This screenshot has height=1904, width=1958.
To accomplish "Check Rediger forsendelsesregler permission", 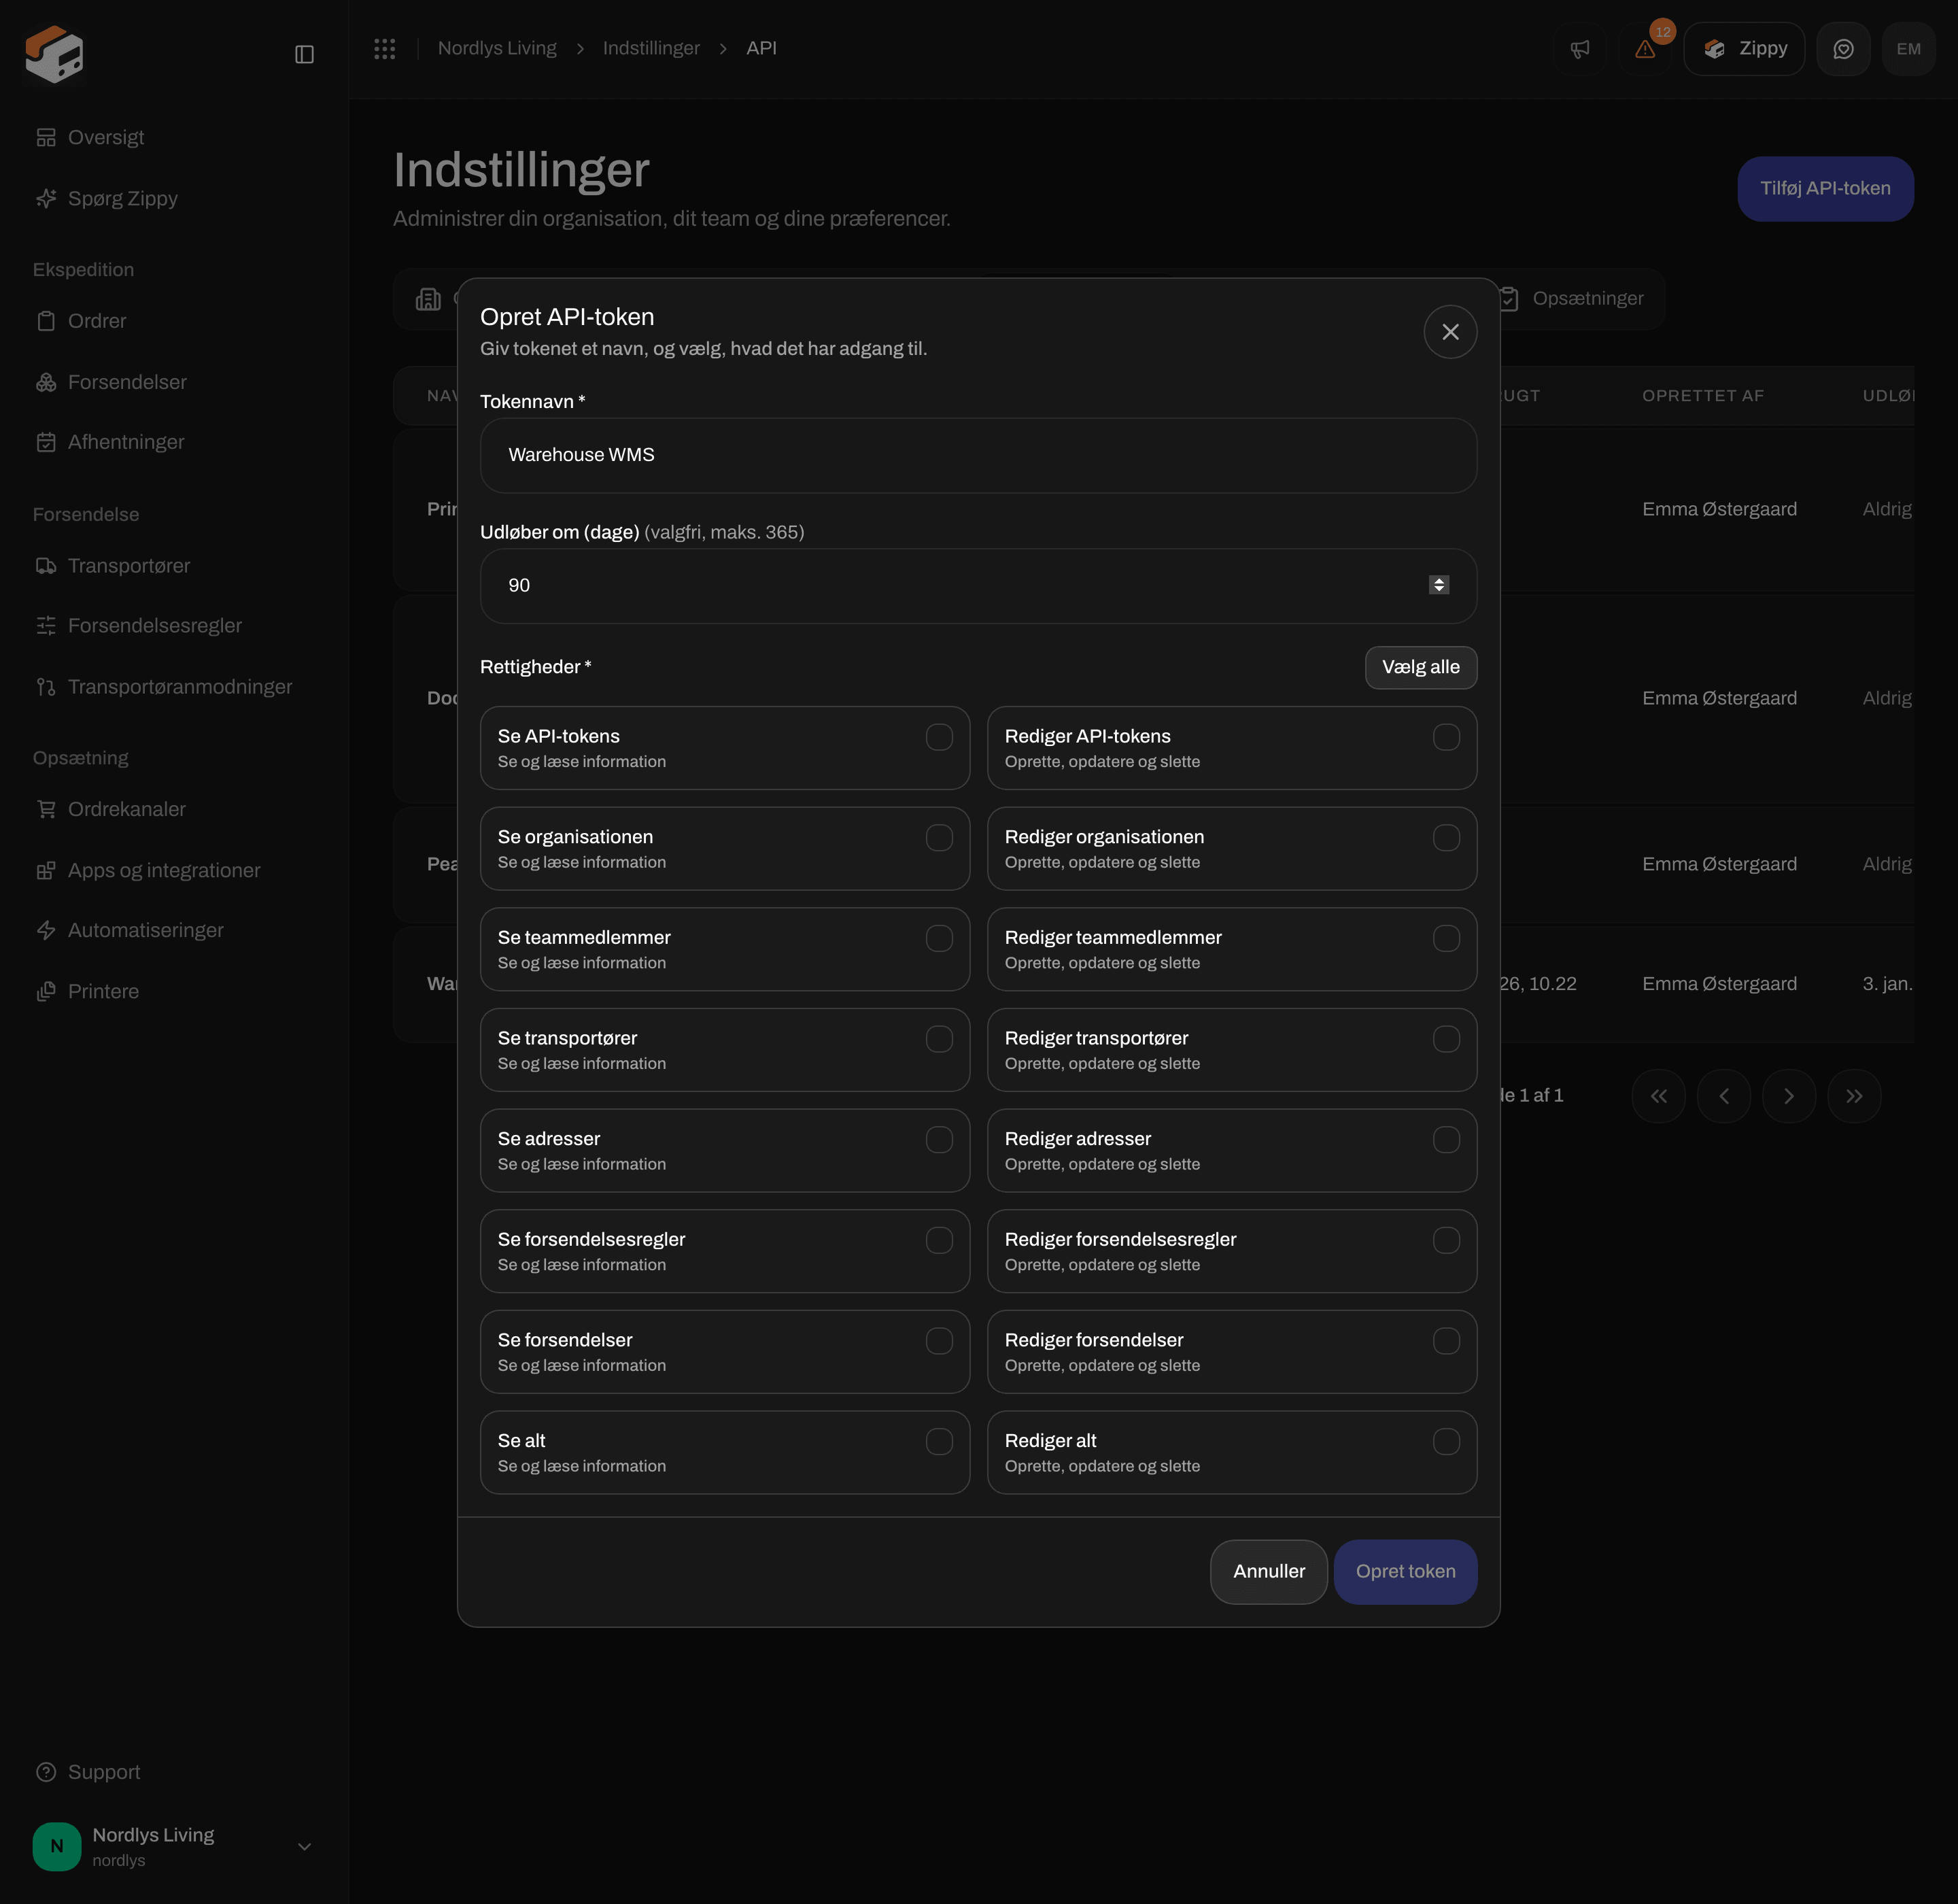I will 1446,1240.
